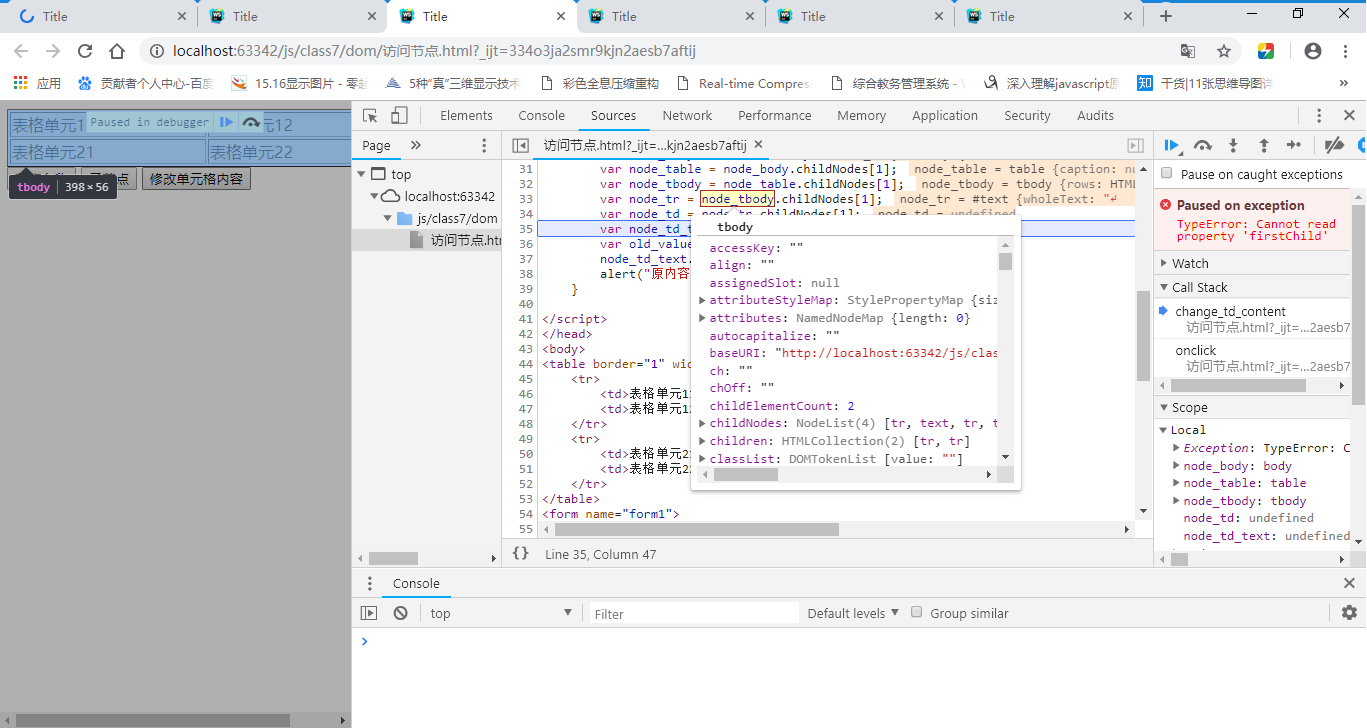1367x728 pixels.
Task: Expand the Exception TypeError entry
Action: pyautogui.click(x=1176, y=448)
